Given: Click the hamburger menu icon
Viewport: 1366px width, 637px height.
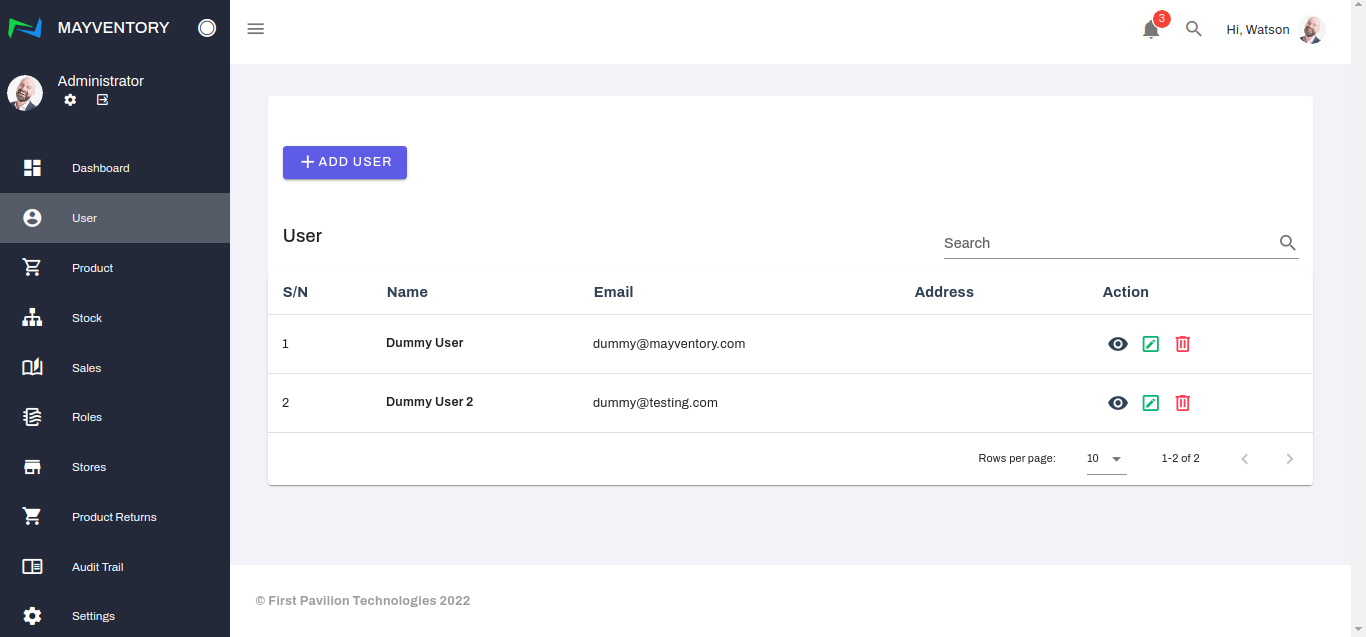Looking at the screenshot, I should tap(256, 29).
